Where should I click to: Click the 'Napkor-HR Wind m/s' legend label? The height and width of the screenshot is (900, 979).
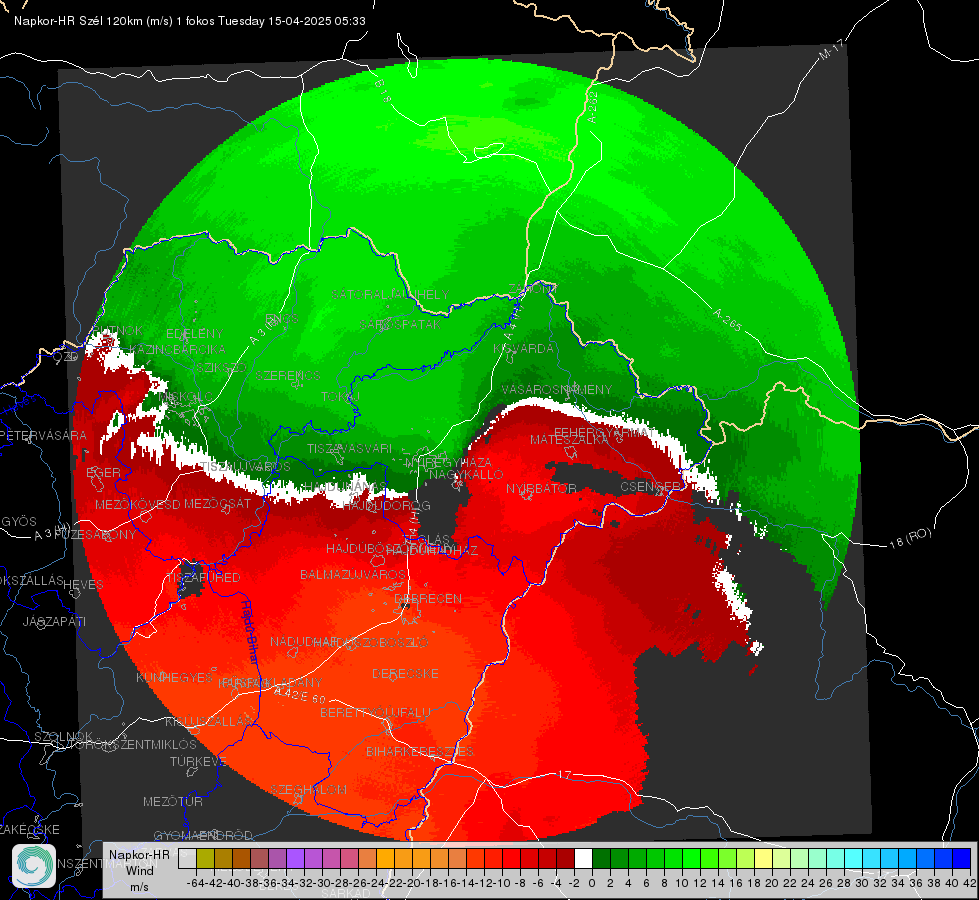pos(139,870)
